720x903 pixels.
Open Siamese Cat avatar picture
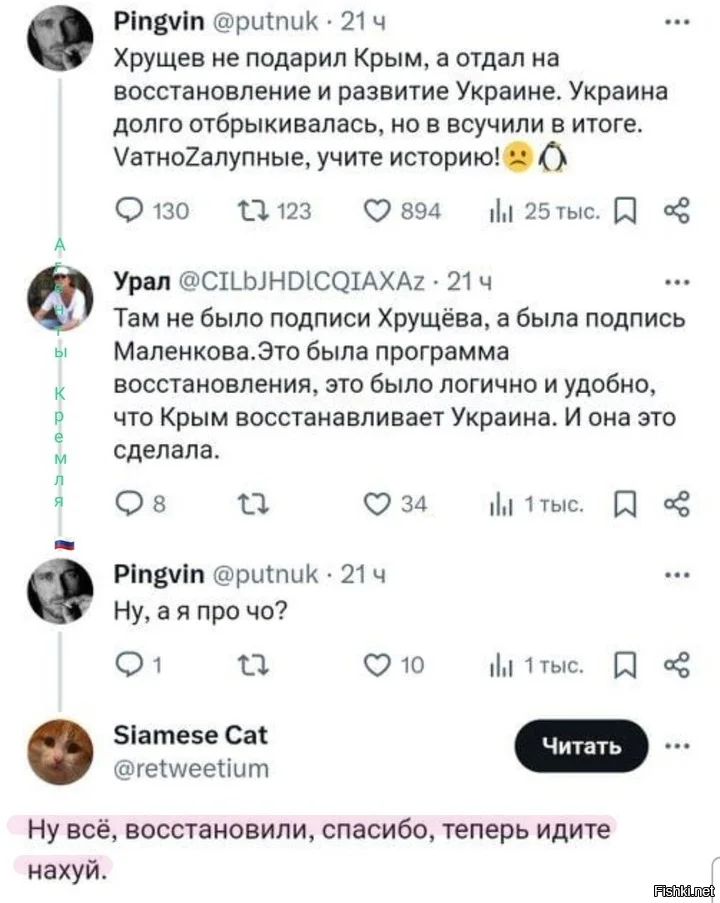[x=60, y=753]
